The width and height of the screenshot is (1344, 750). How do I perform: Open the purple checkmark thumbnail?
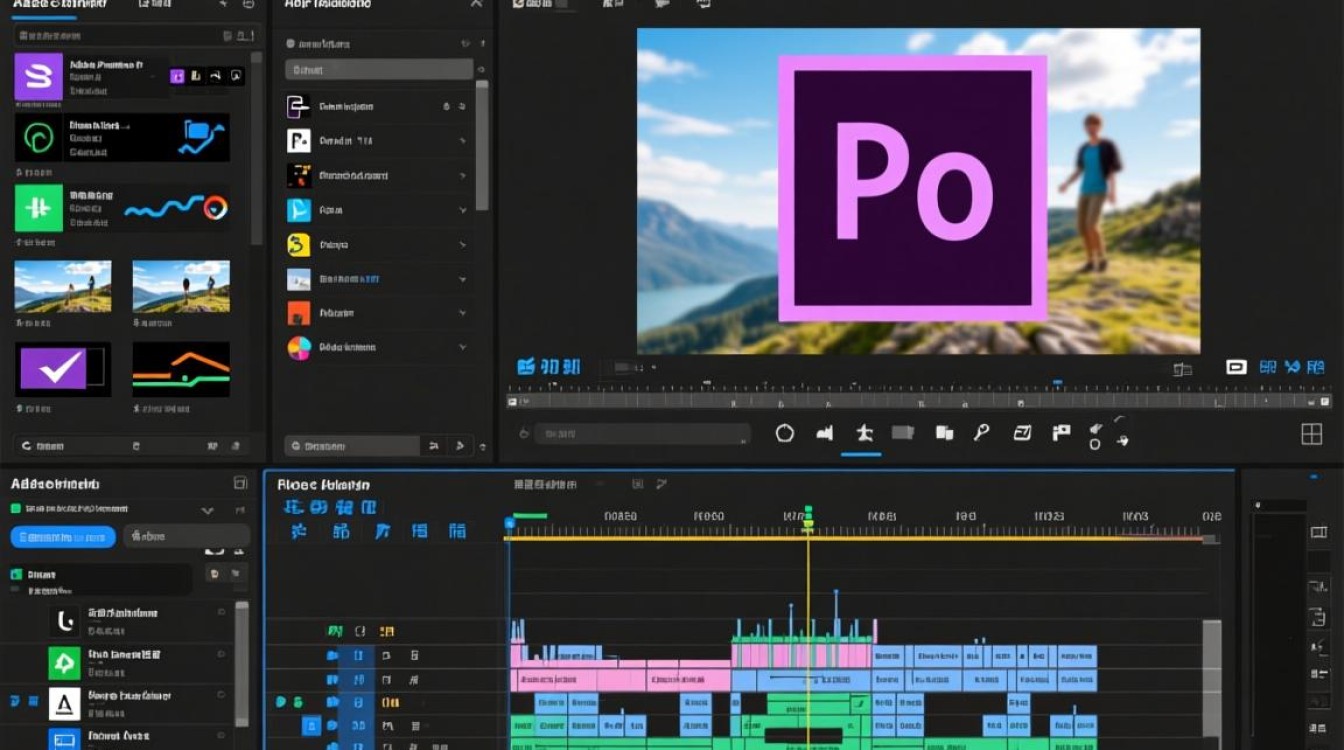coord(62,369)
